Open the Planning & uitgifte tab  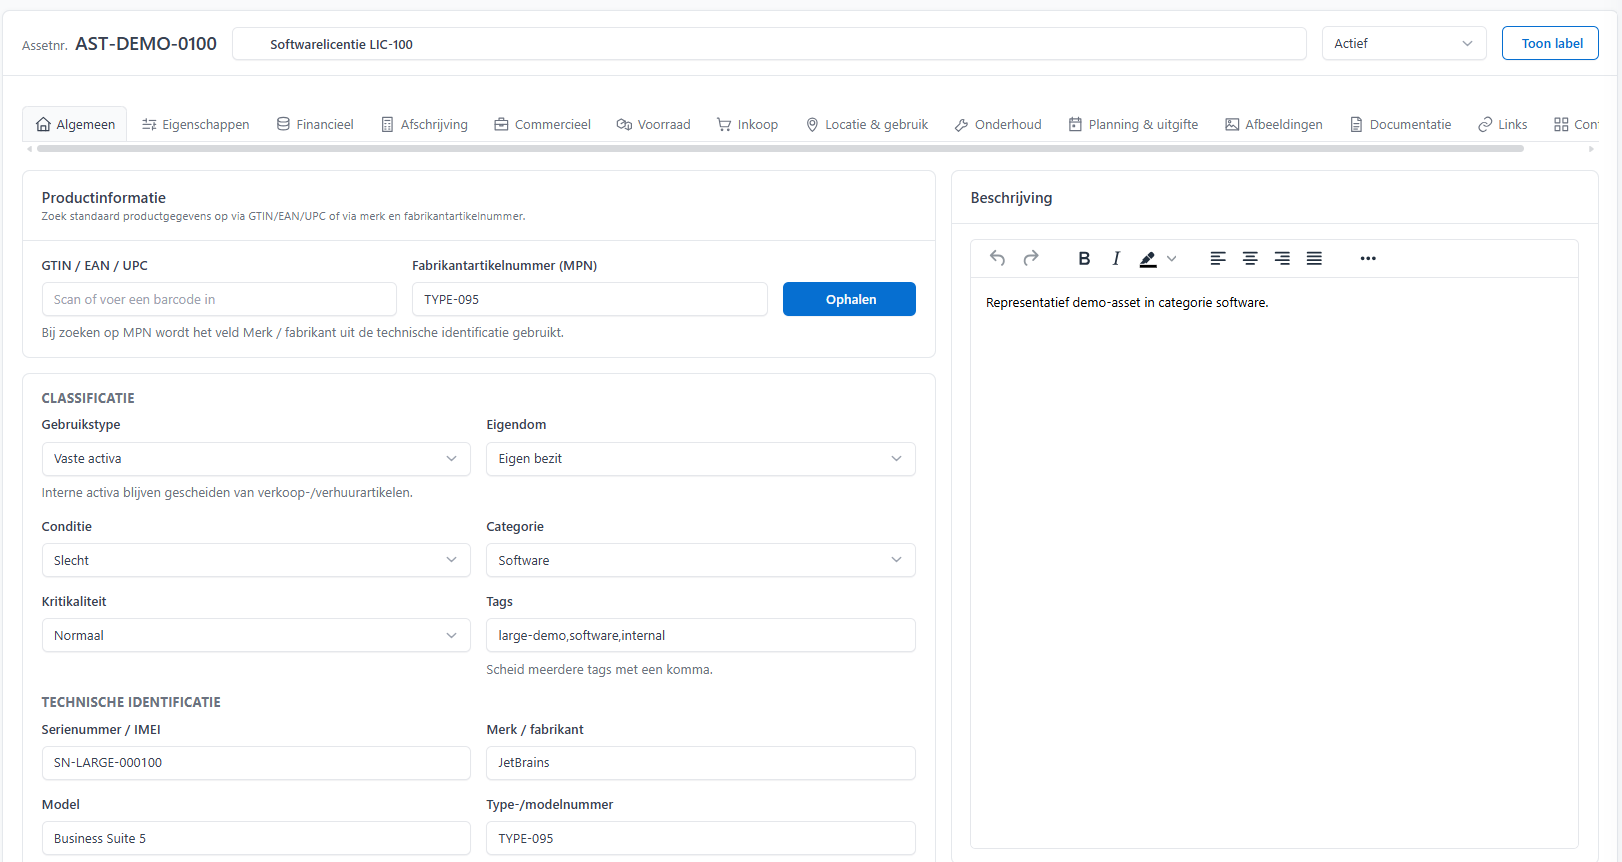(x=1133, y=124)
